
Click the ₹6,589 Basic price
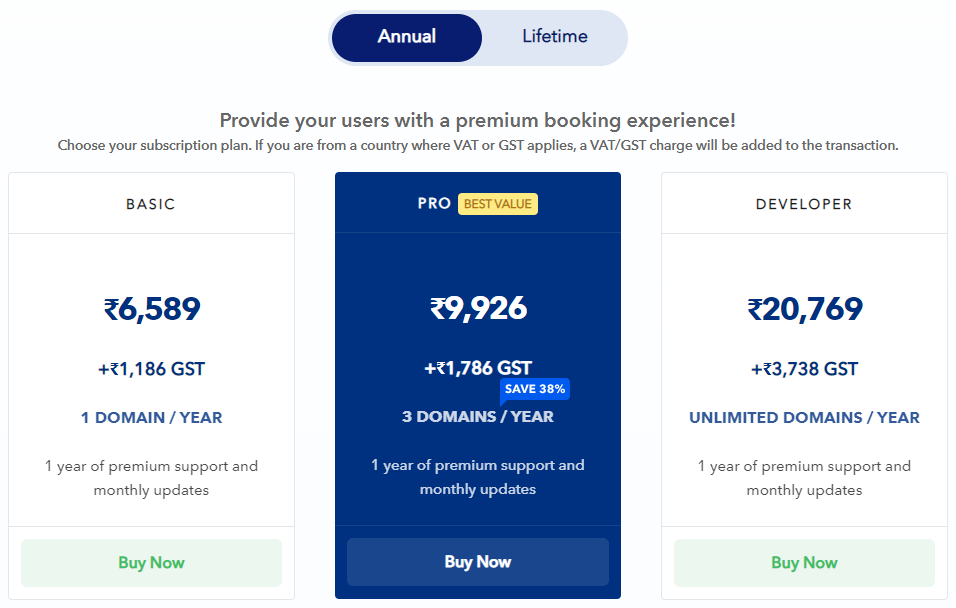152,309
